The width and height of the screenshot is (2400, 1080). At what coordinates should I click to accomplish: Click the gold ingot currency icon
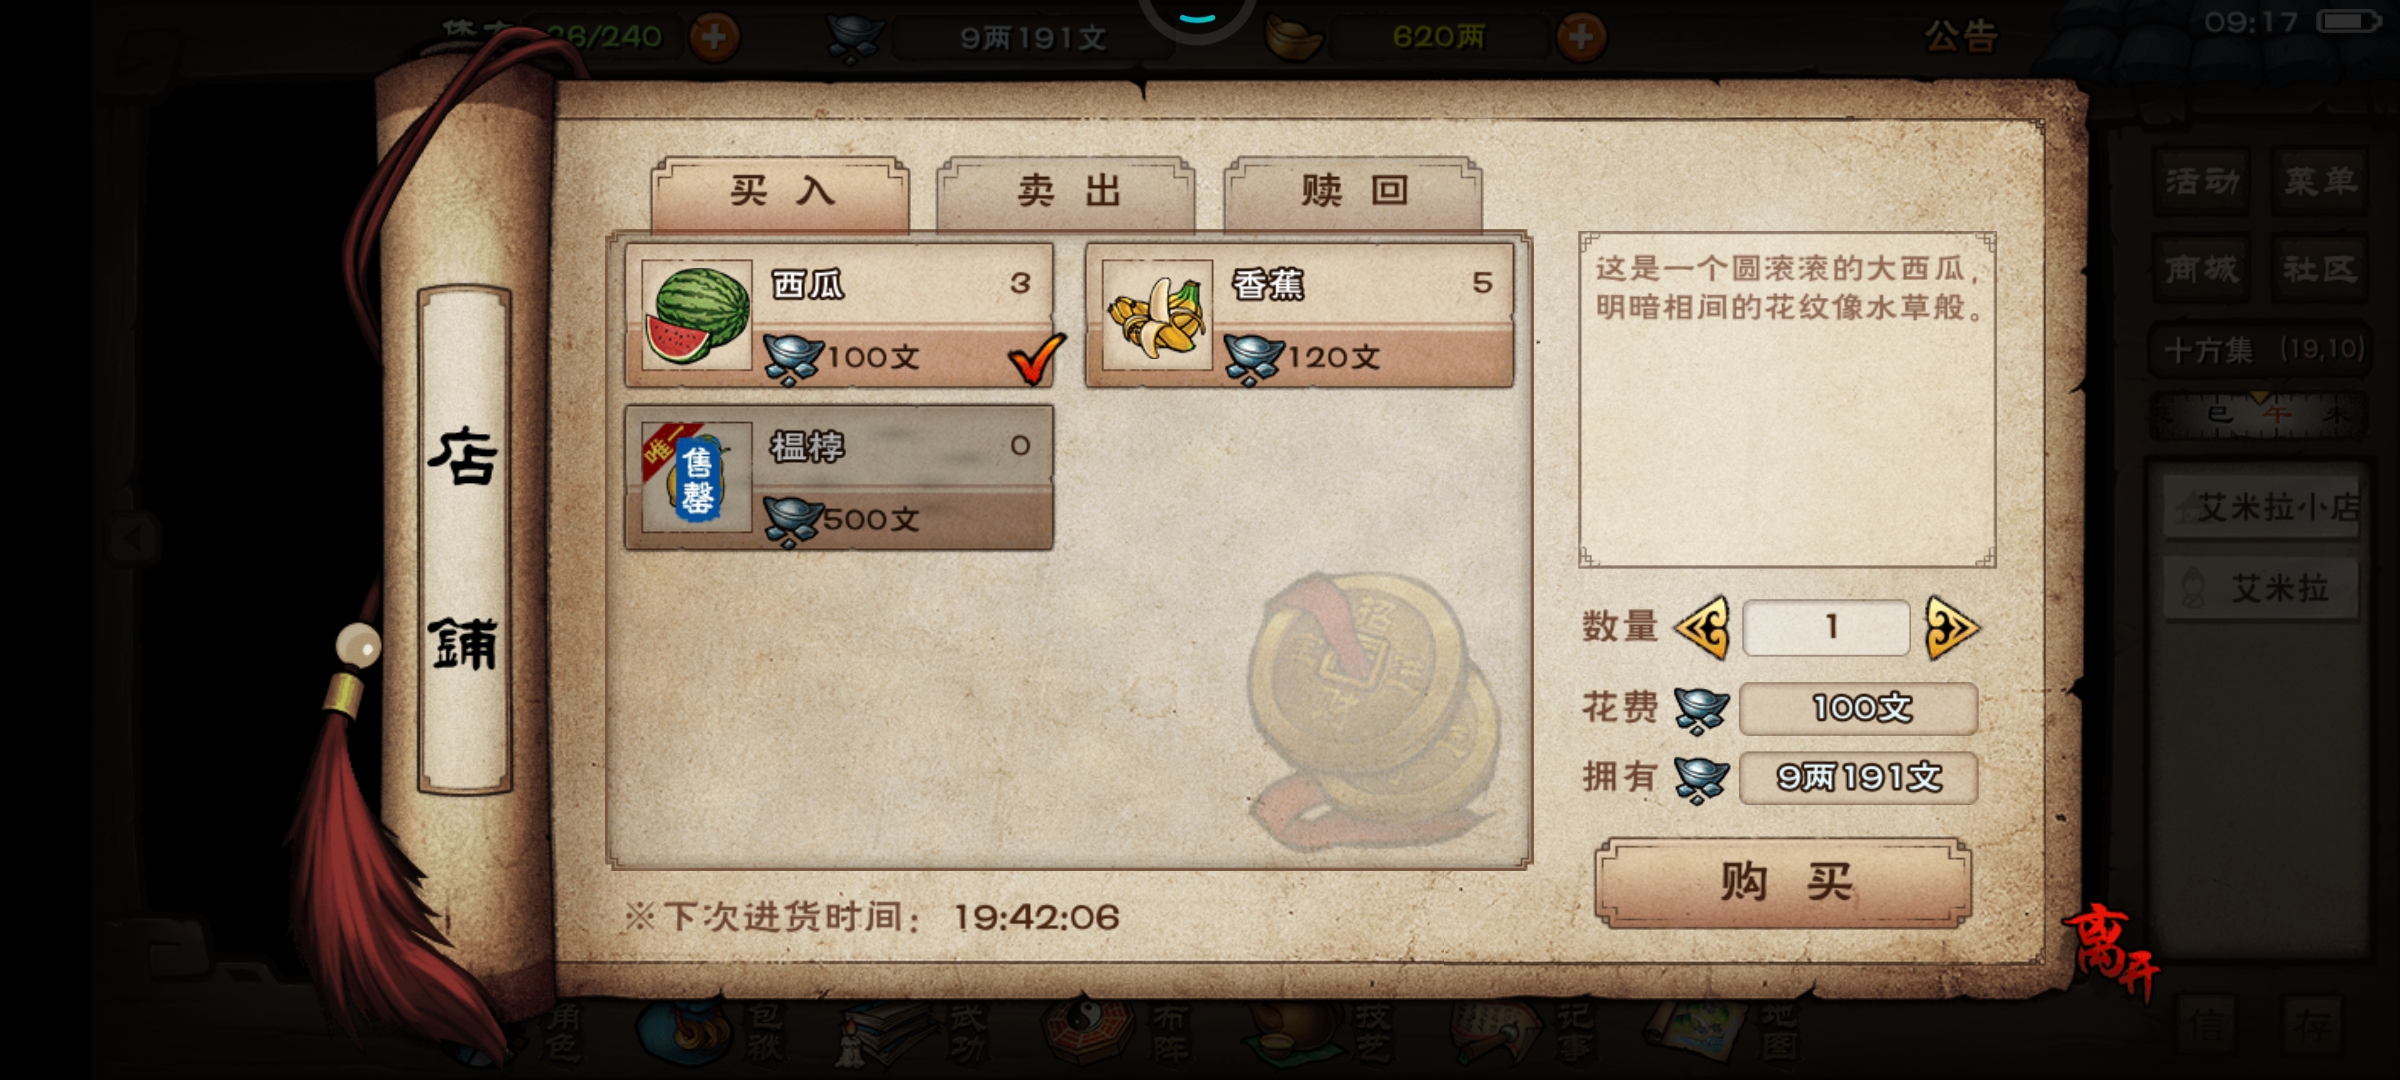[x=1295, y=38]
